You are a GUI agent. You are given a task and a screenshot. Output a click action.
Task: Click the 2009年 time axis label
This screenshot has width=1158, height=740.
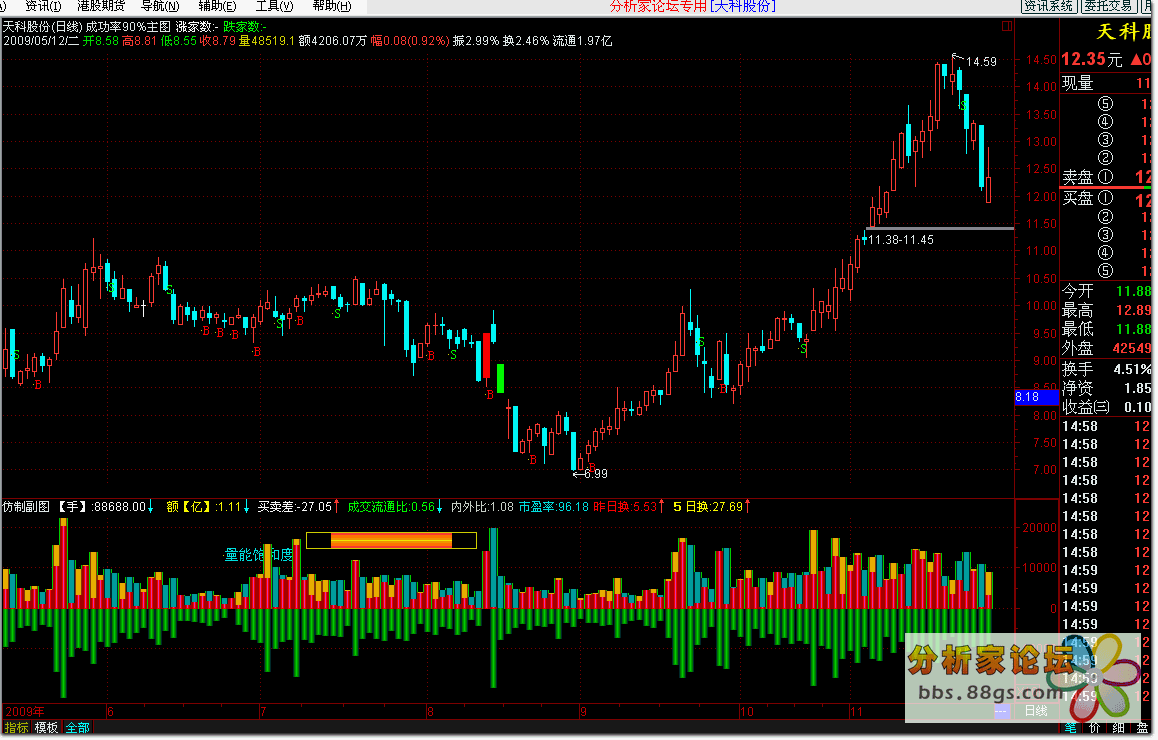tap(24, 712)
